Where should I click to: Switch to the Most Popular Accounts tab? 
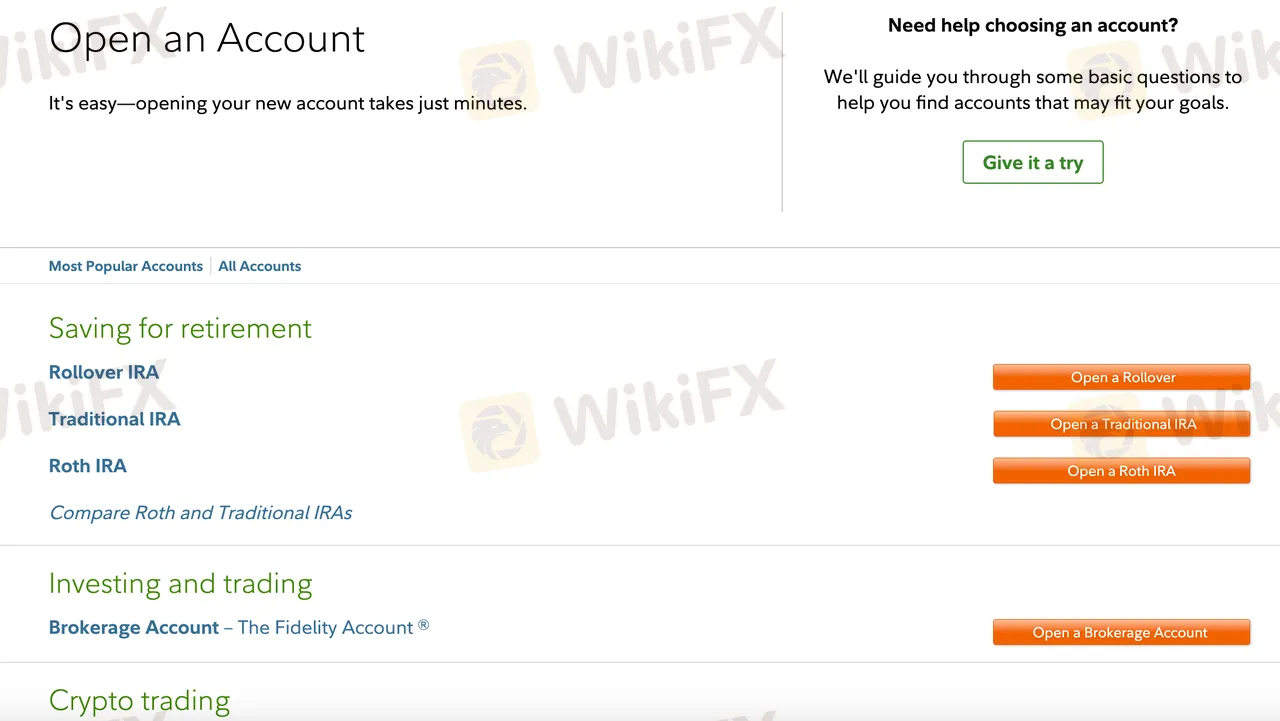126,266
